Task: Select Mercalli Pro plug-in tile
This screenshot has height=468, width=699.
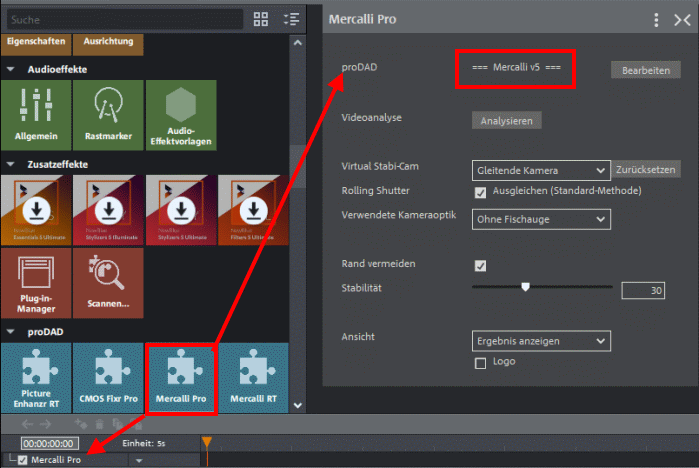Action: click(181, 379)
